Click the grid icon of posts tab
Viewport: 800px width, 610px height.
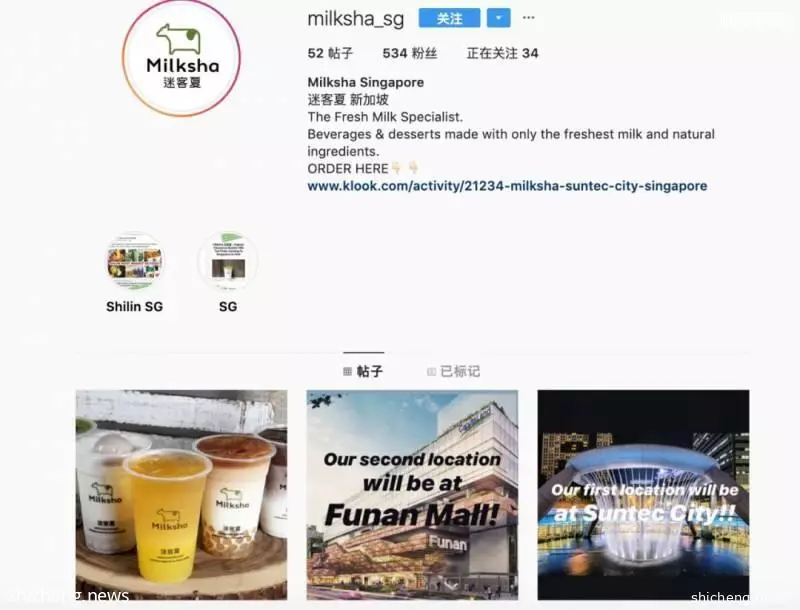pos(347,372)
